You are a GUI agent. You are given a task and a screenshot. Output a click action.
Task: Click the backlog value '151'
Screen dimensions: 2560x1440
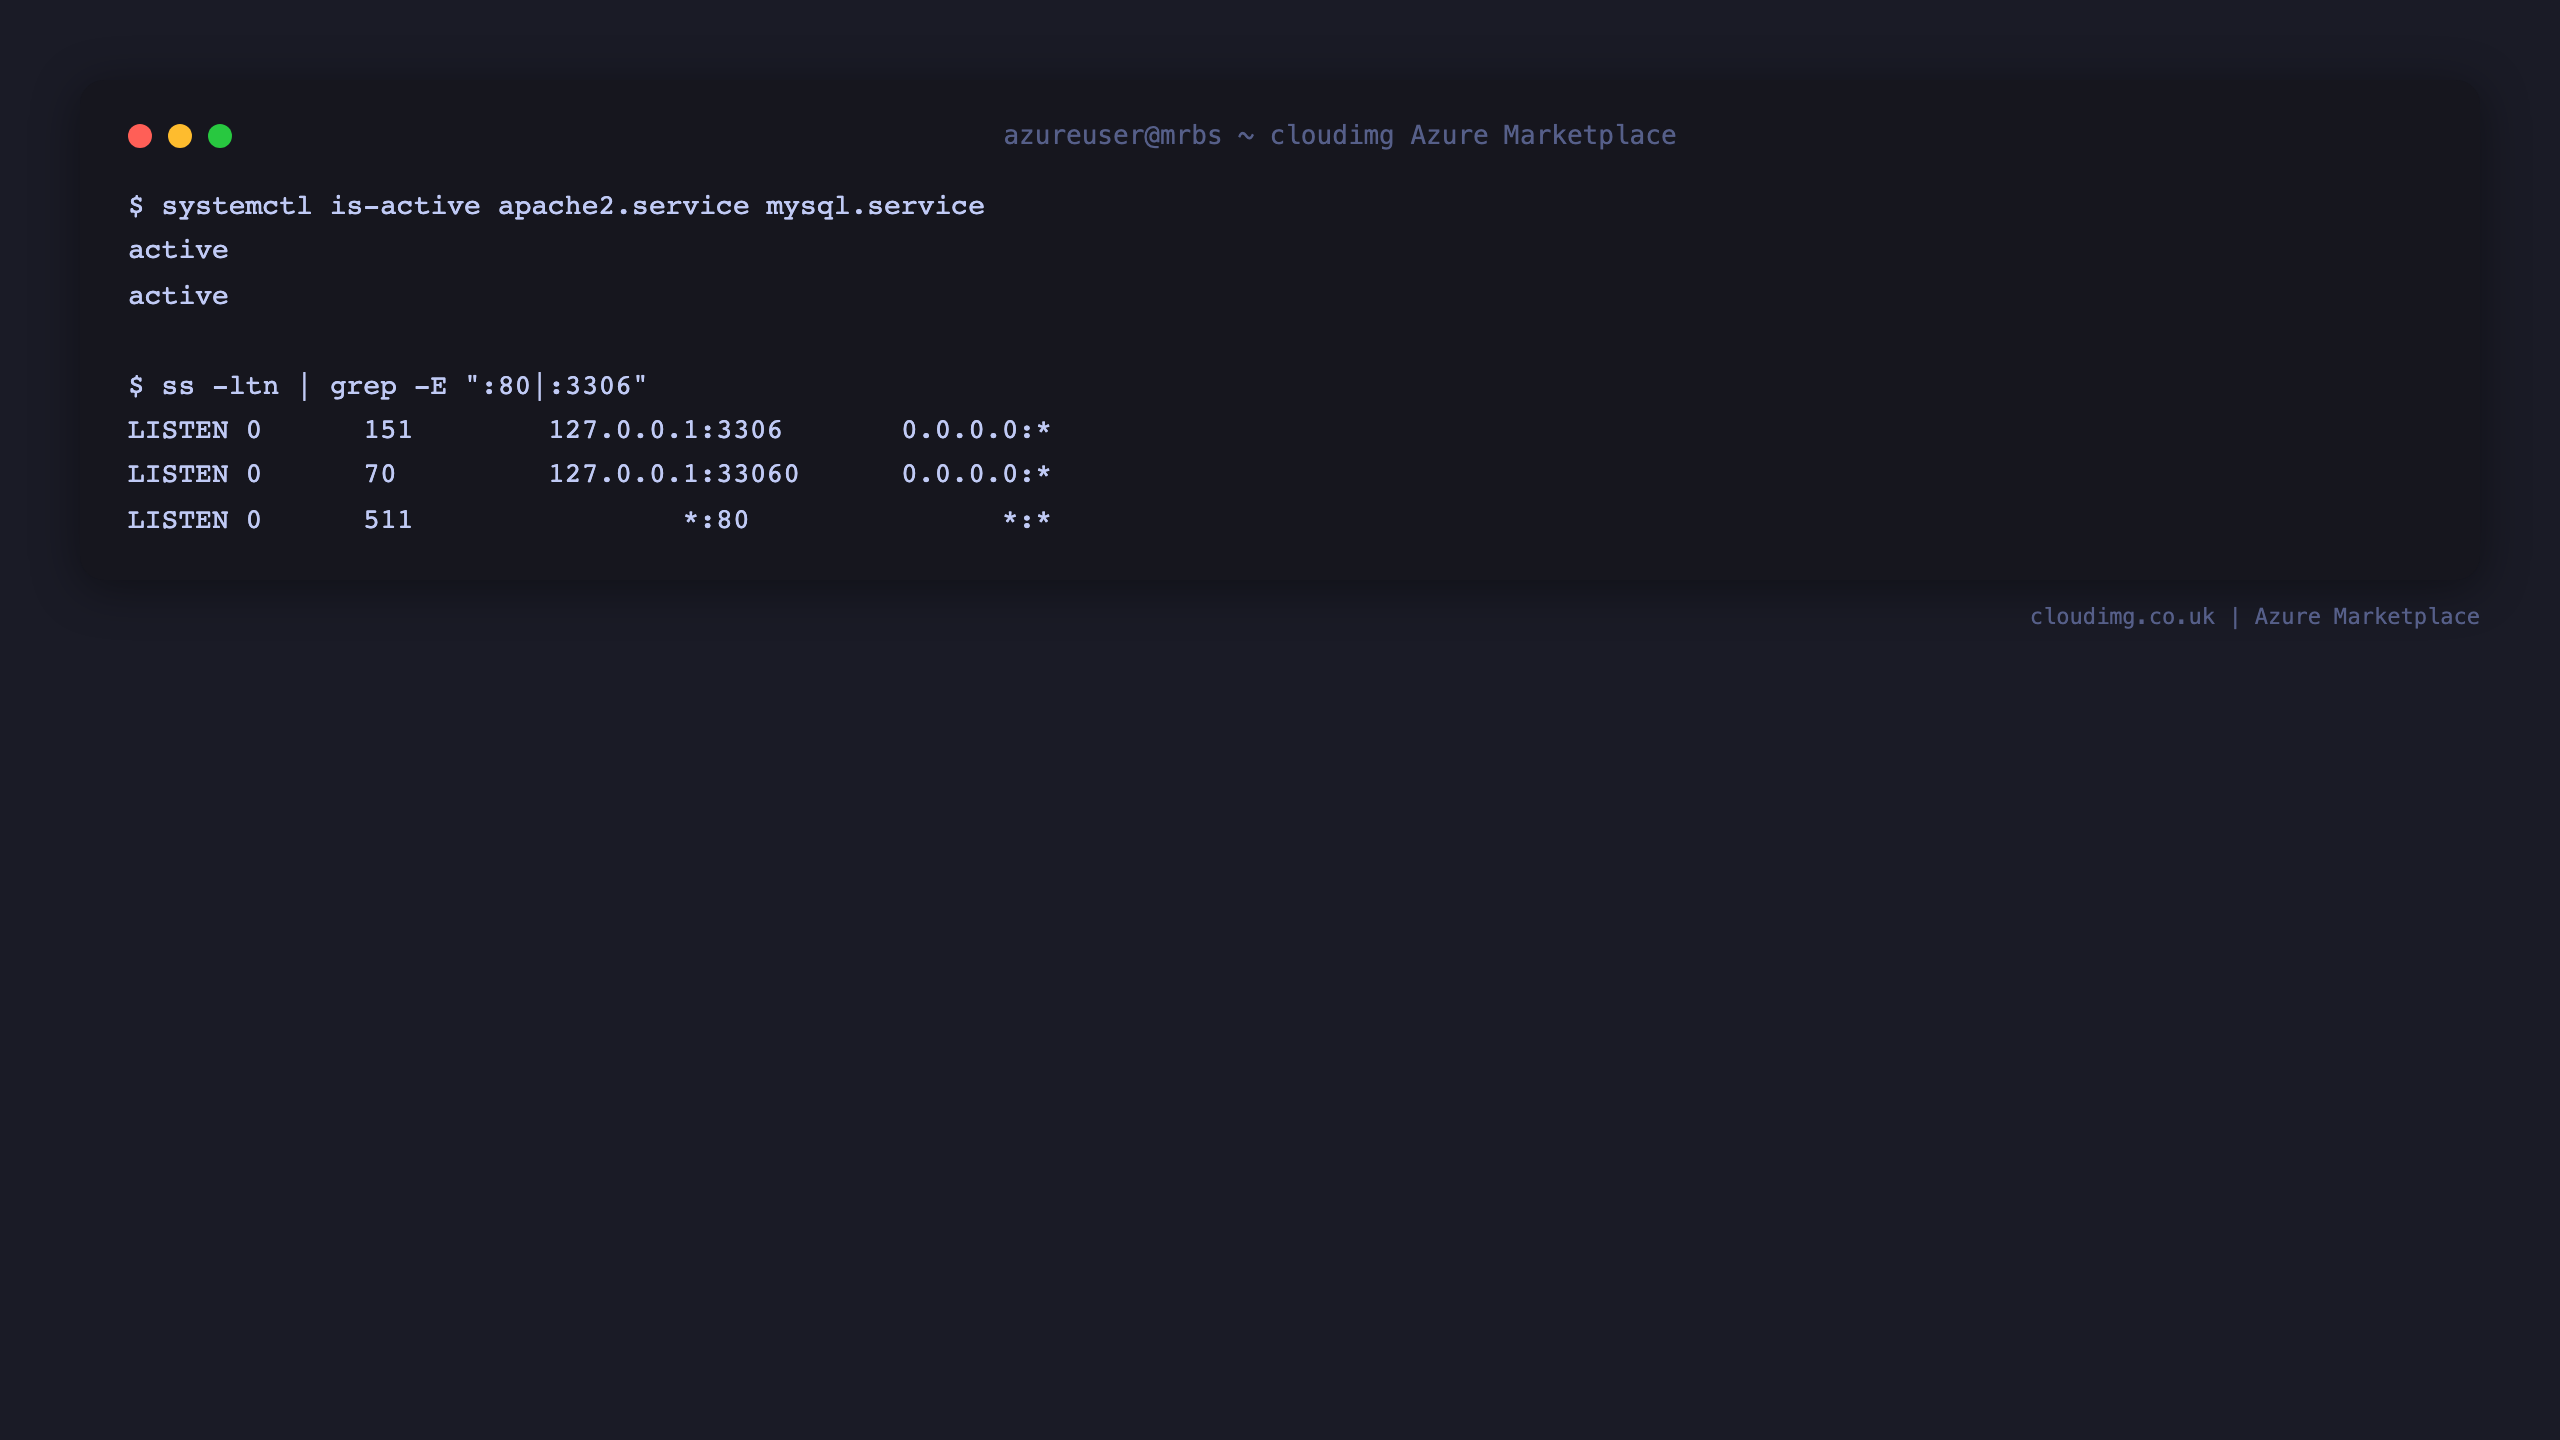388,430
